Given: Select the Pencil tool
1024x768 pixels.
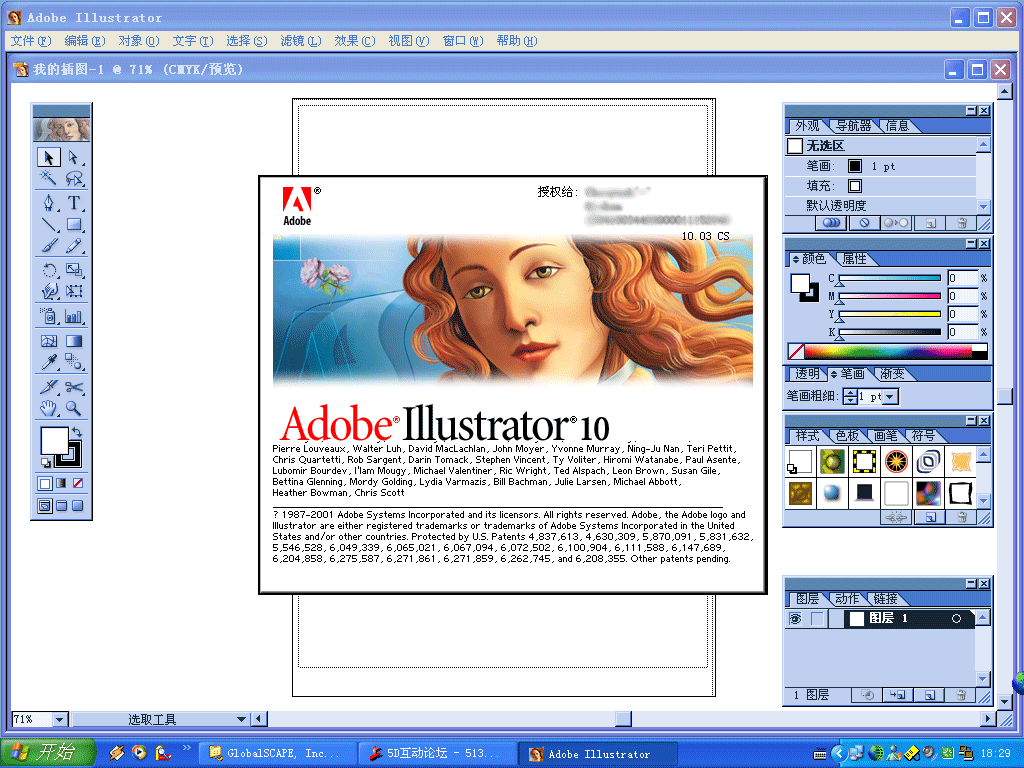Looking at the screenshot, I should pos(74,246).
